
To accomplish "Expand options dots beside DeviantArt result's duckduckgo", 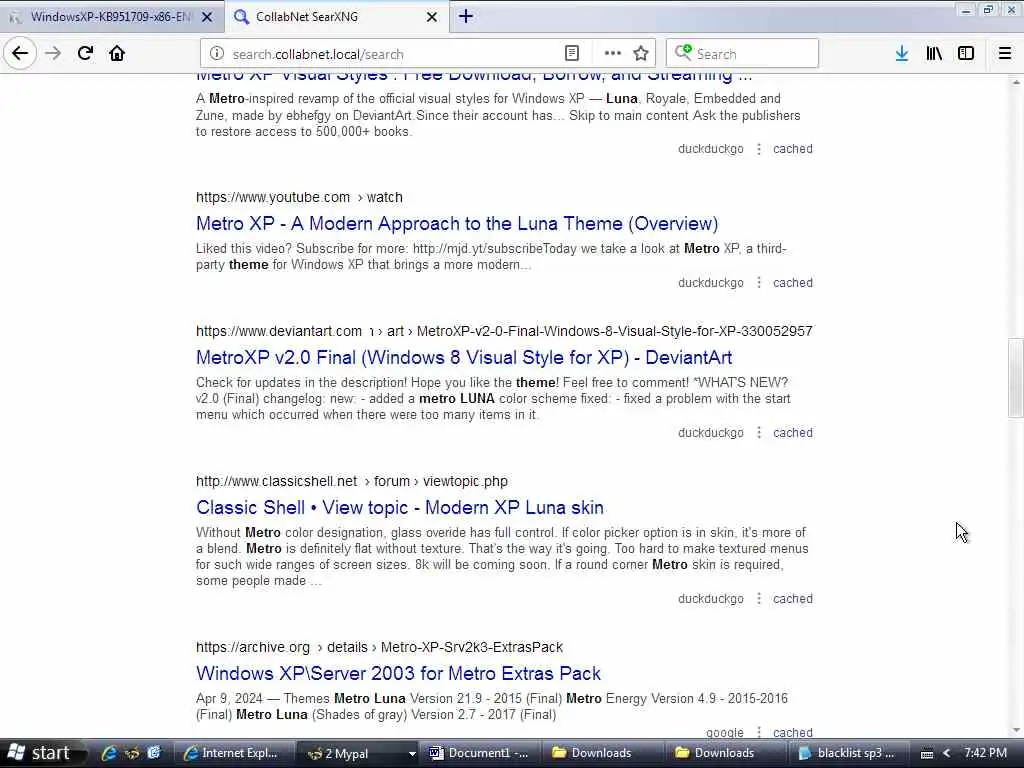I will tap(759, 433).
